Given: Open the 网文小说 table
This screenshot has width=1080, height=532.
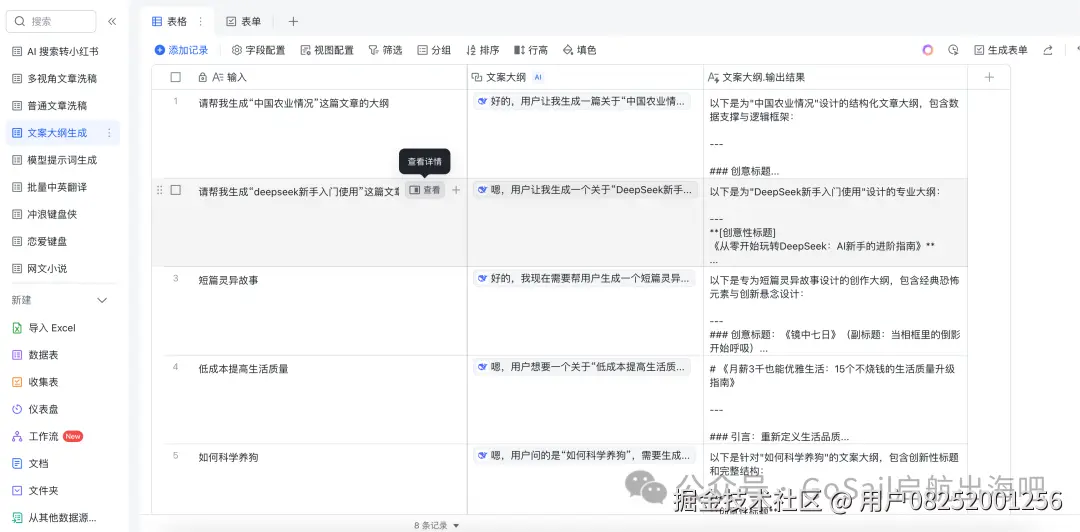Looking at the screenshot, I should point(63,269).
